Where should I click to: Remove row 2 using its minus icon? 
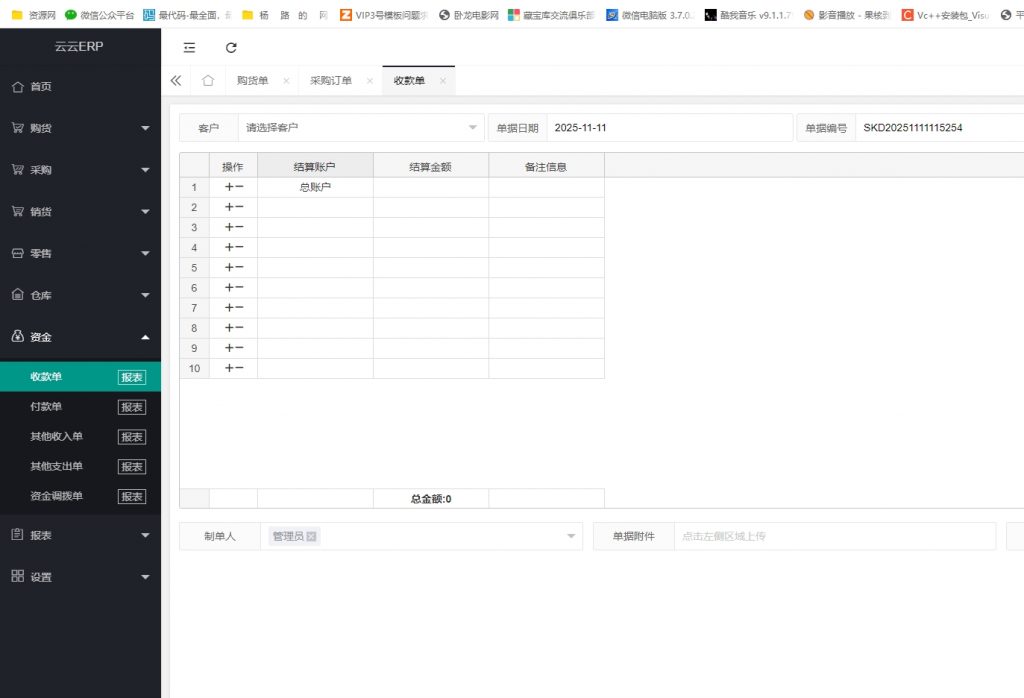pos(238,207)
